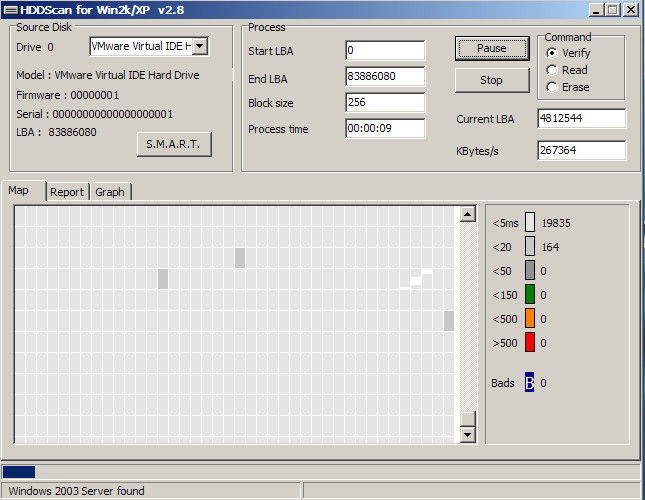
Task: Click the <5ms white legend swatch
Action: click(530, 222)
